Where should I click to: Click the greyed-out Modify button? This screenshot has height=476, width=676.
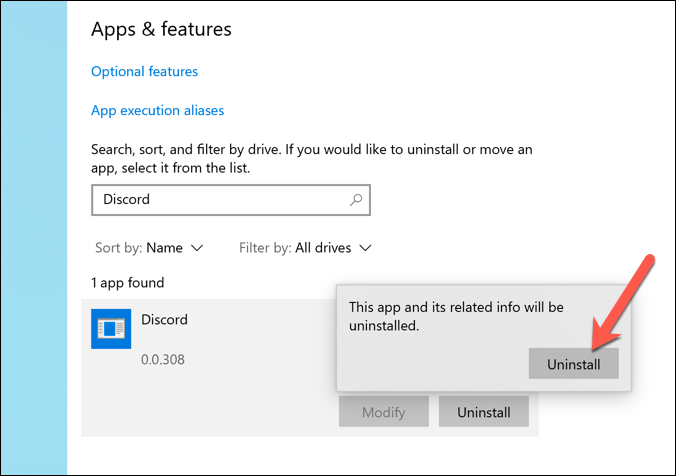(x=384, y=412)
